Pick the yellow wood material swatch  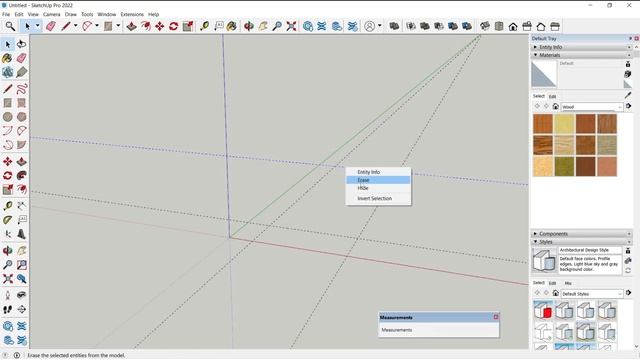point(564,124)
